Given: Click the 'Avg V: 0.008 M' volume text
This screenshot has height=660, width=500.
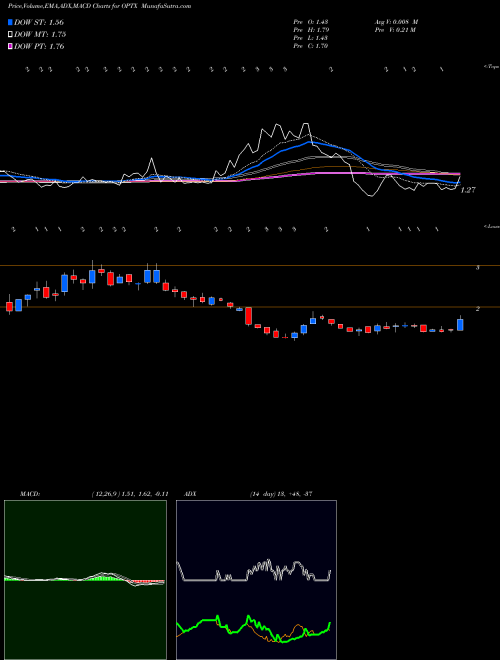Looking at the screenshot, I should click(x=396, y=22).
